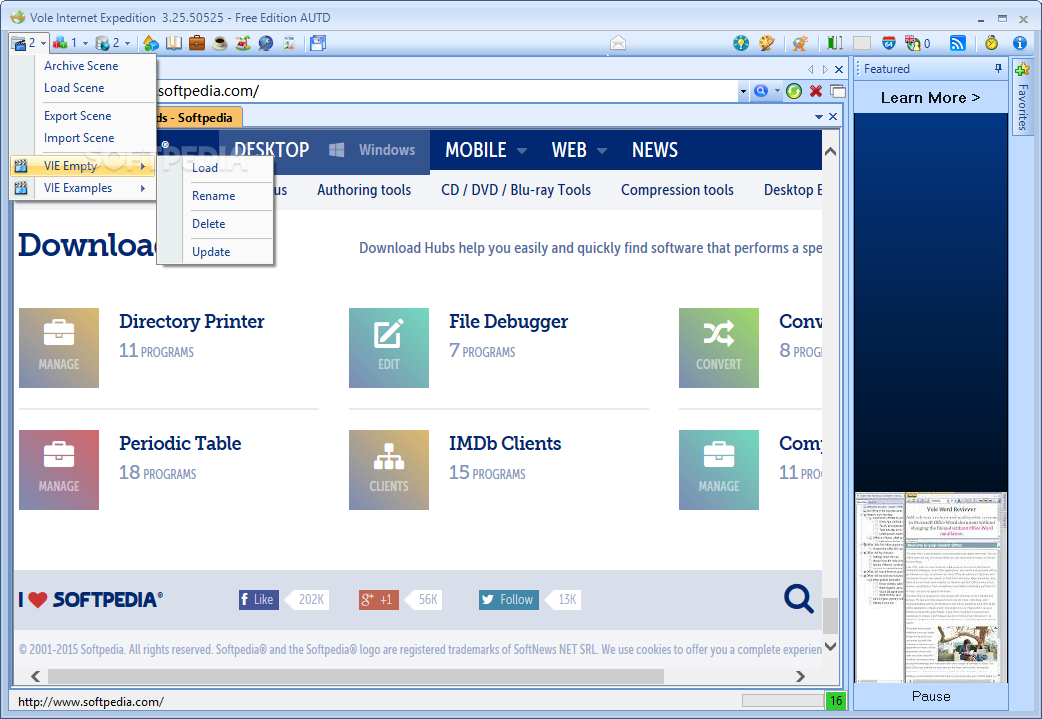The width and height of the screenshot is (1042, 719).
Task: Click the brown briefcase toolbar icon
Action: [197, 43]
